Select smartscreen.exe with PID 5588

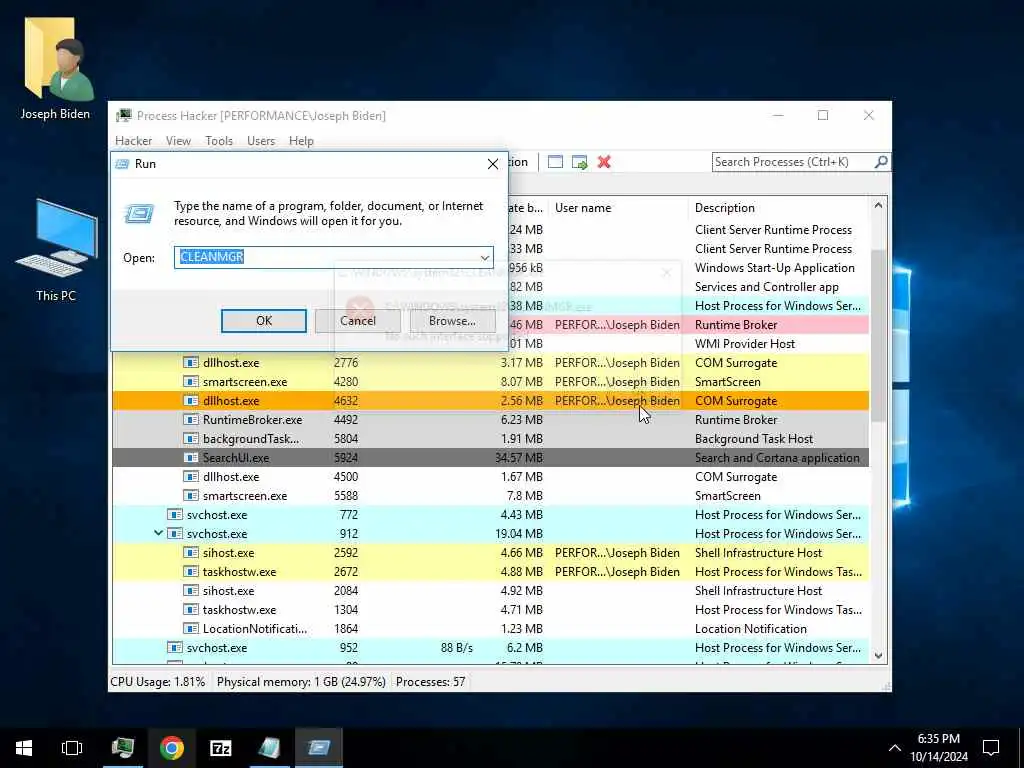(x=490, y=496)
